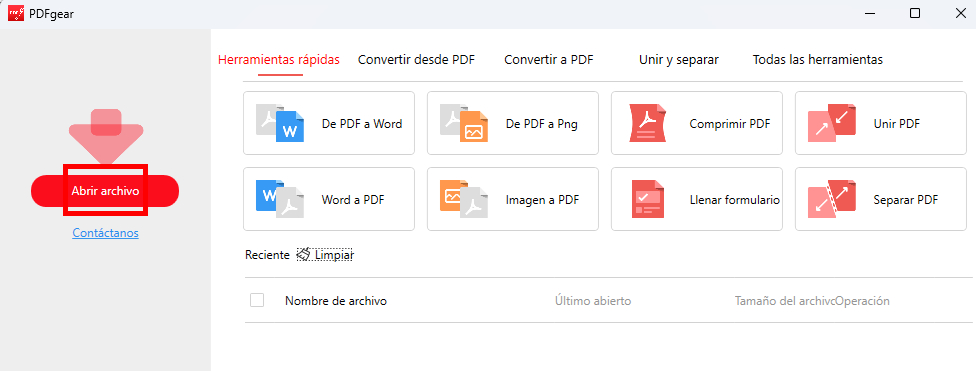Click the Último abierto column header
The width and height of the screenshot is (976, 371).
(x=593, y=301)
